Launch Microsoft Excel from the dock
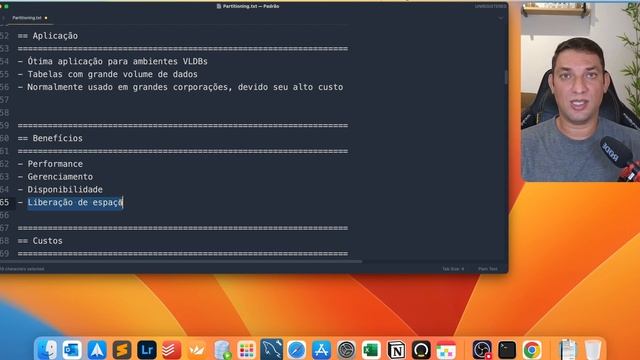Viewport: 640px width, 360px height. coord(371,350)
